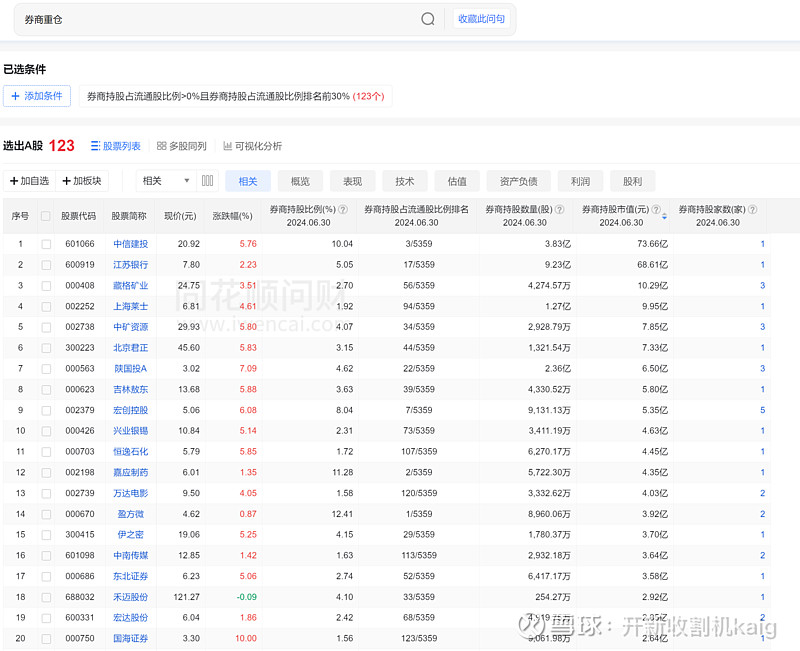Check the box for row 300223 北京君正
The width and height of the screenshot is (800, 651).
(x=46, y=348)
